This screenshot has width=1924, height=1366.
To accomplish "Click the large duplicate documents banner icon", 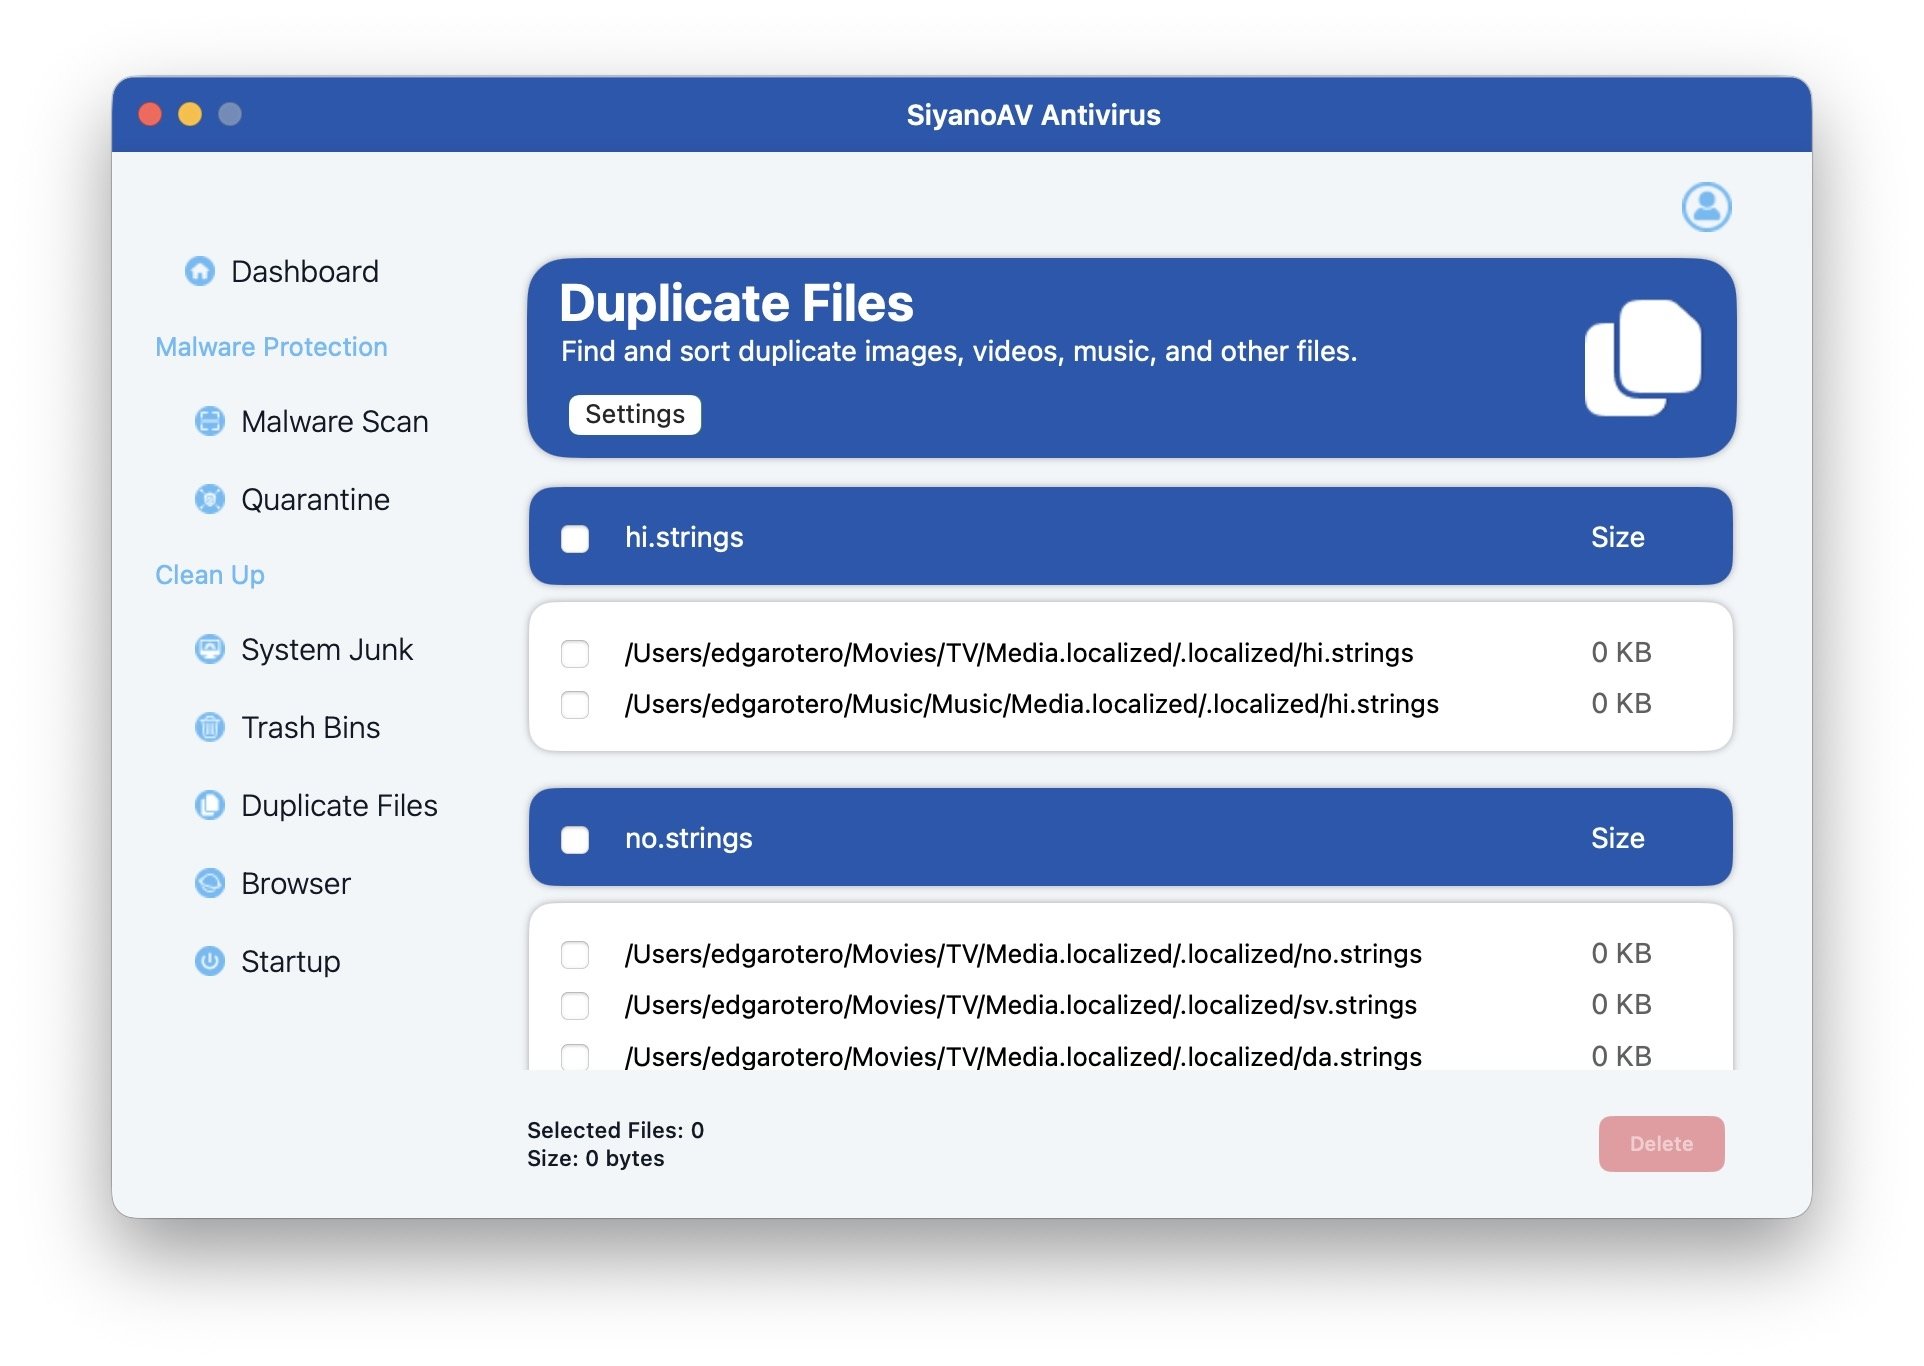I will pos(1642,357).
